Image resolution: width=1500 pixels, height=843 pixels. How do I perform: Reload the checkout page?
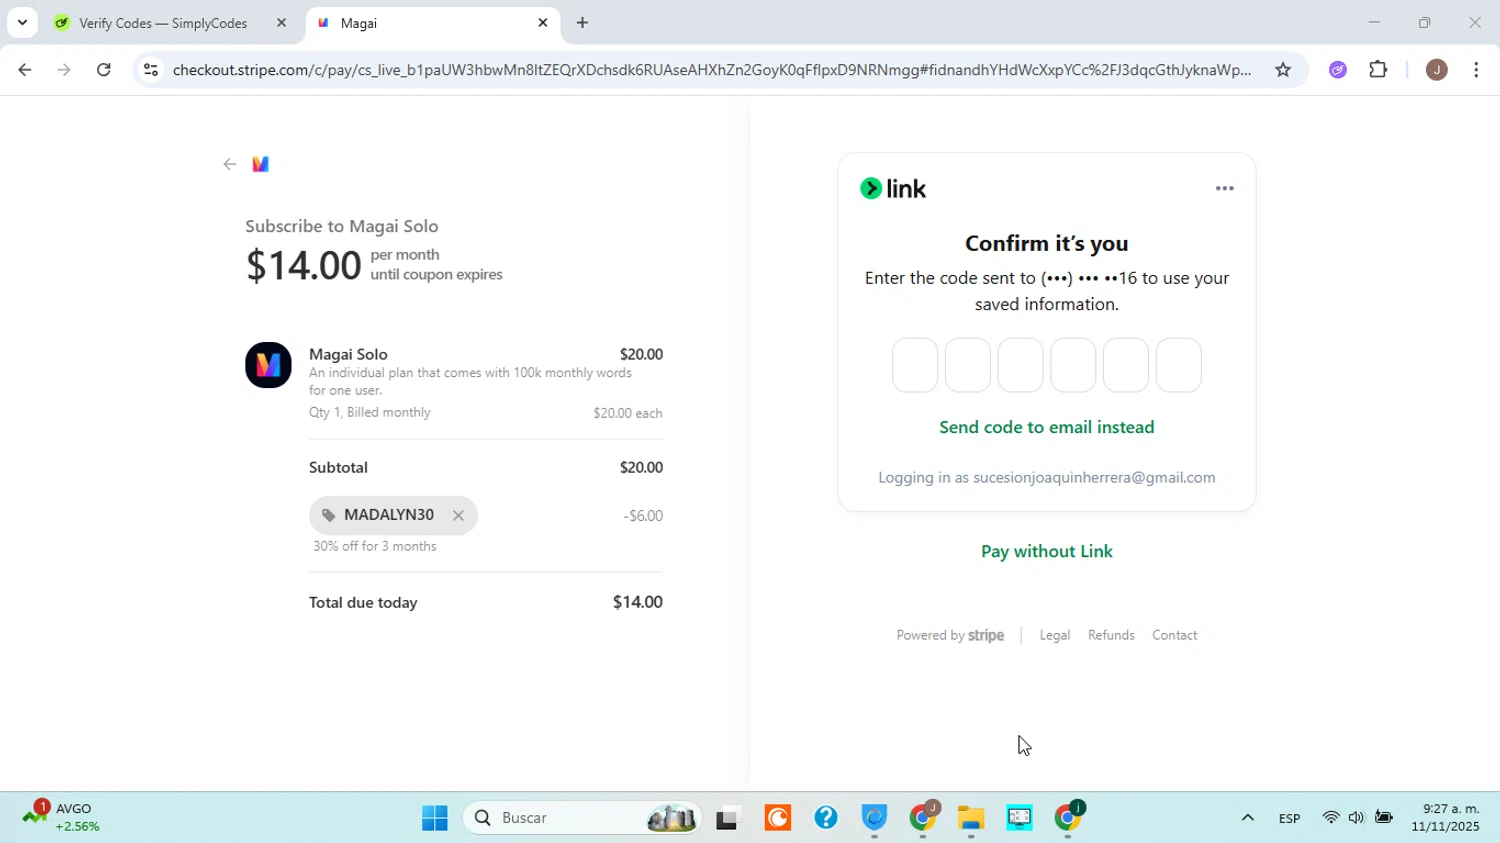coord(104,70)
